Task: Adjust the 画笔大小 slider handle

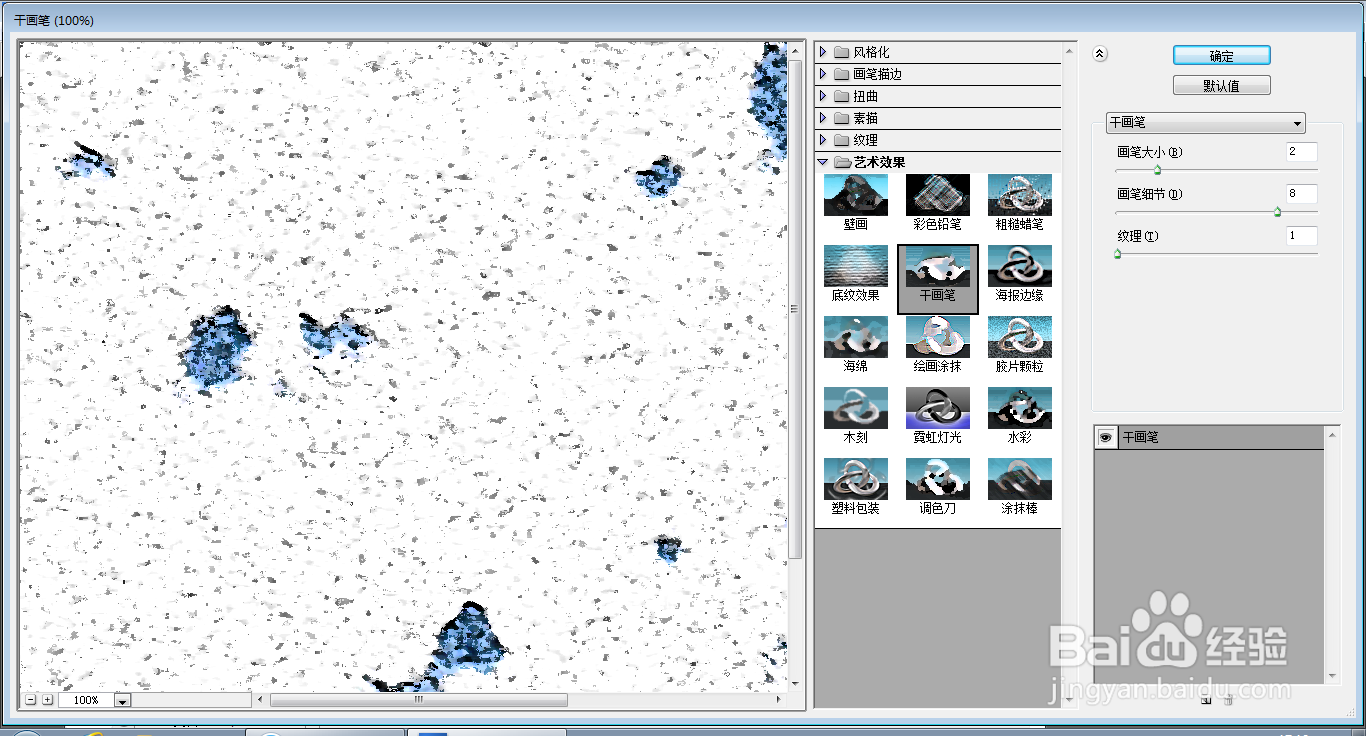Action: click(x=1157, y=170)
